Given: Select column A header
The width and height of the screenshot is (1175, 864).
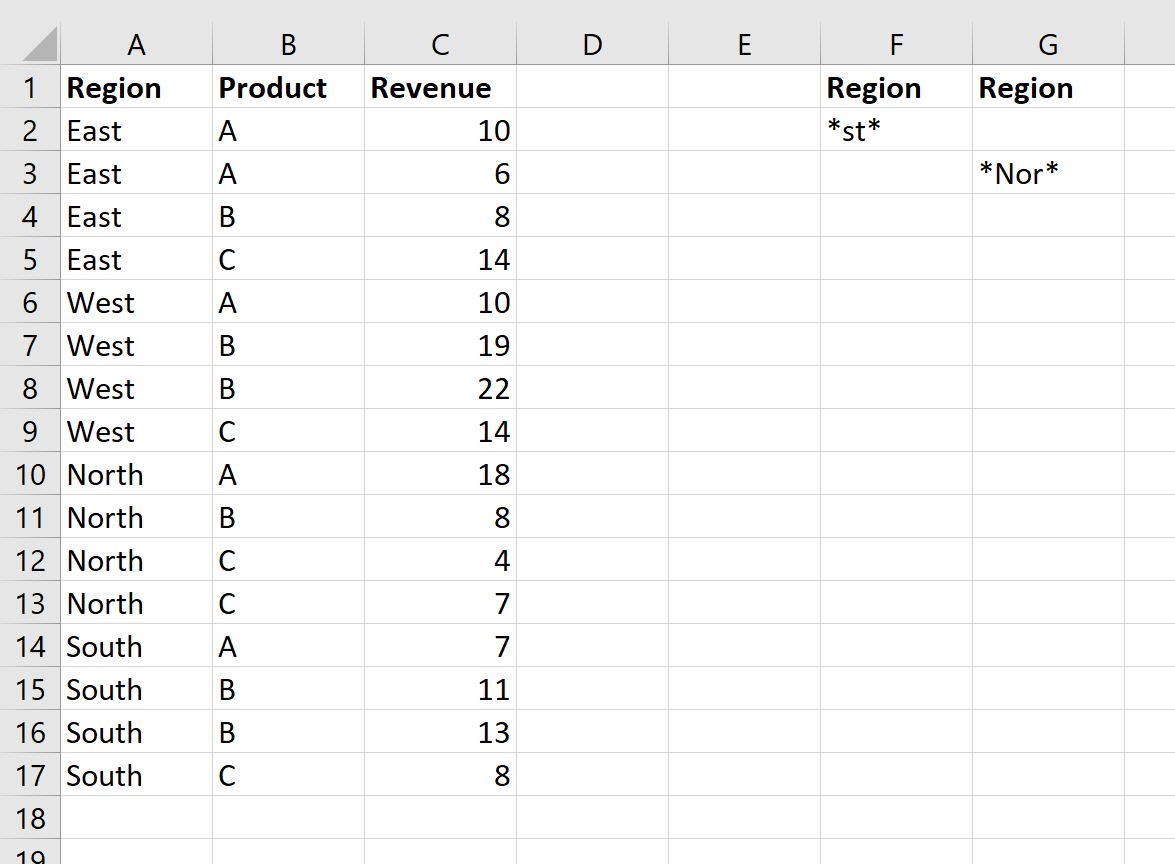Looking at the screenshot, I should [x=137, y=44].
